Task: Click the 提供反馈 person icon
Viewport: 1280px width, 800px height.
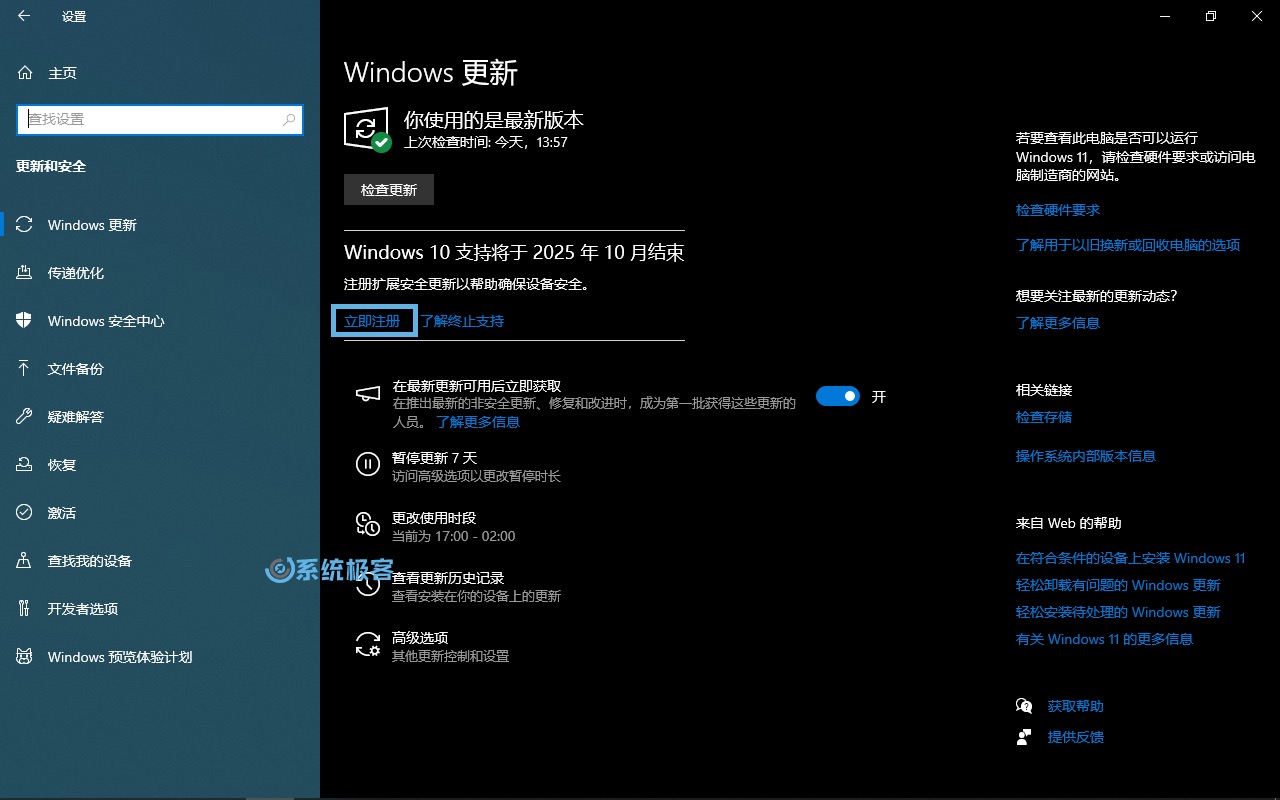Action: tap(1024, 737)
